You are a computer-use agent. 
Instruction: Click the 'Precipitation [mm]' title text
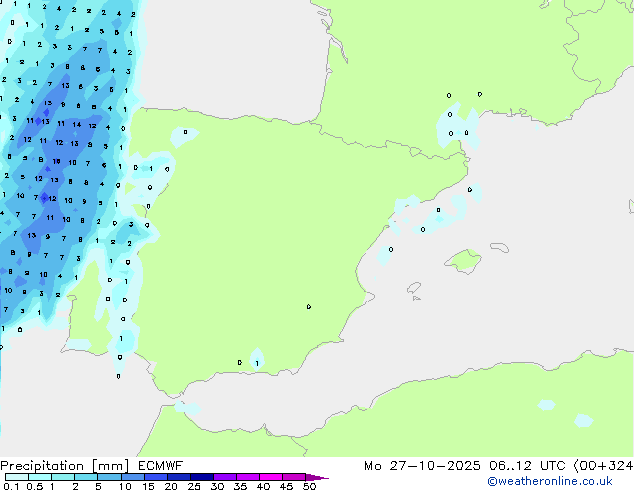(65, 466)
